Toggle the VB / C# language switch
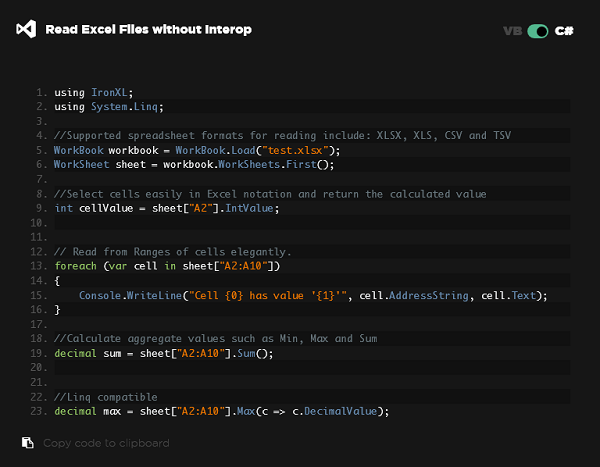Viewport: 600px width, 467px height. pos(539,31)
